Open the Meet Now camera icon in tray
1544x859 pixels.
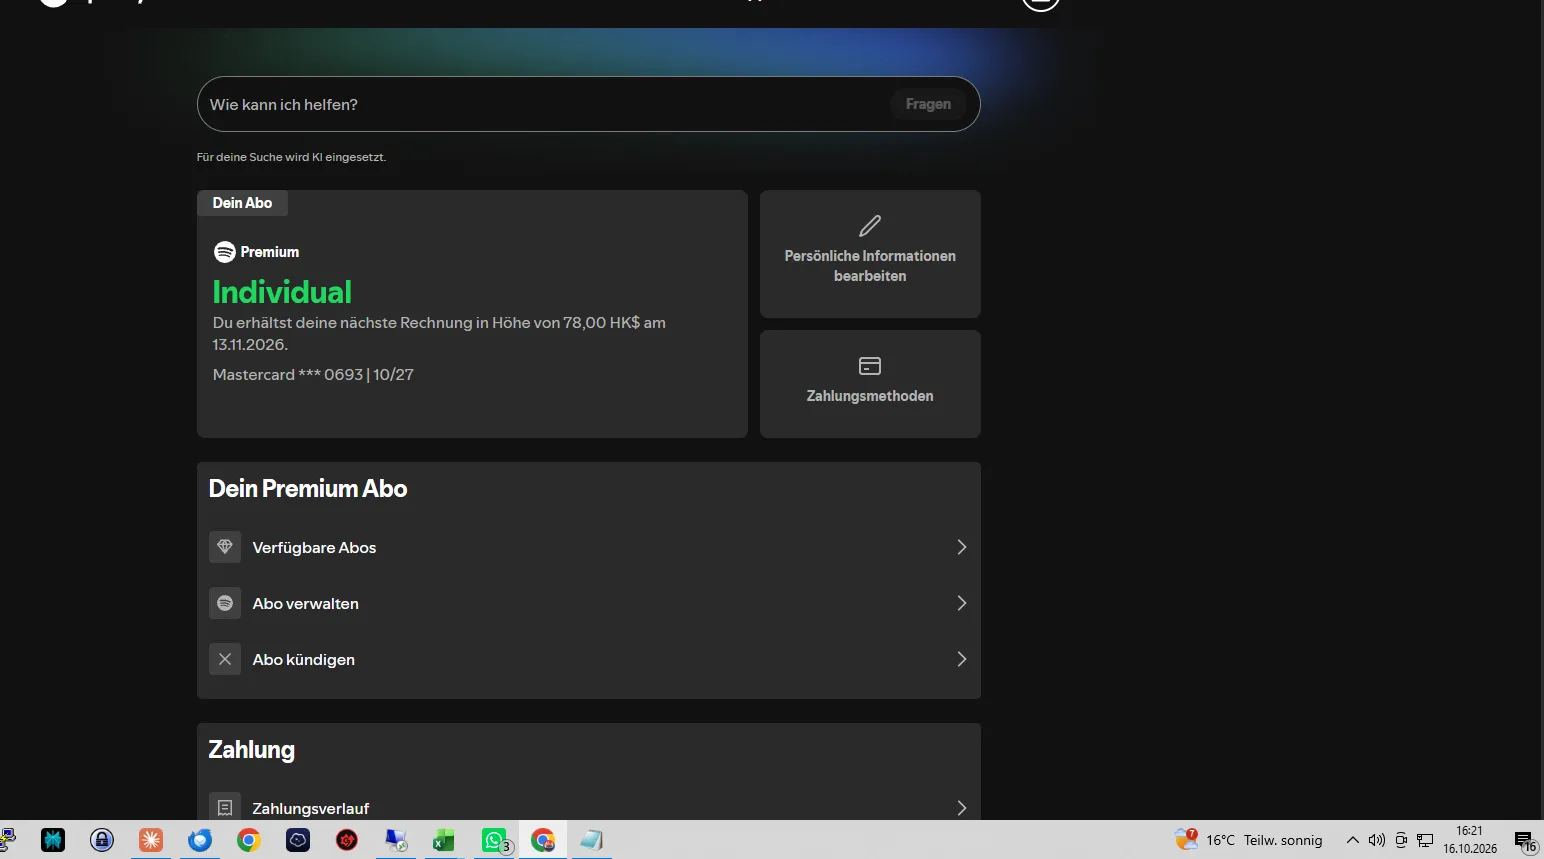tap(1401, 840)
